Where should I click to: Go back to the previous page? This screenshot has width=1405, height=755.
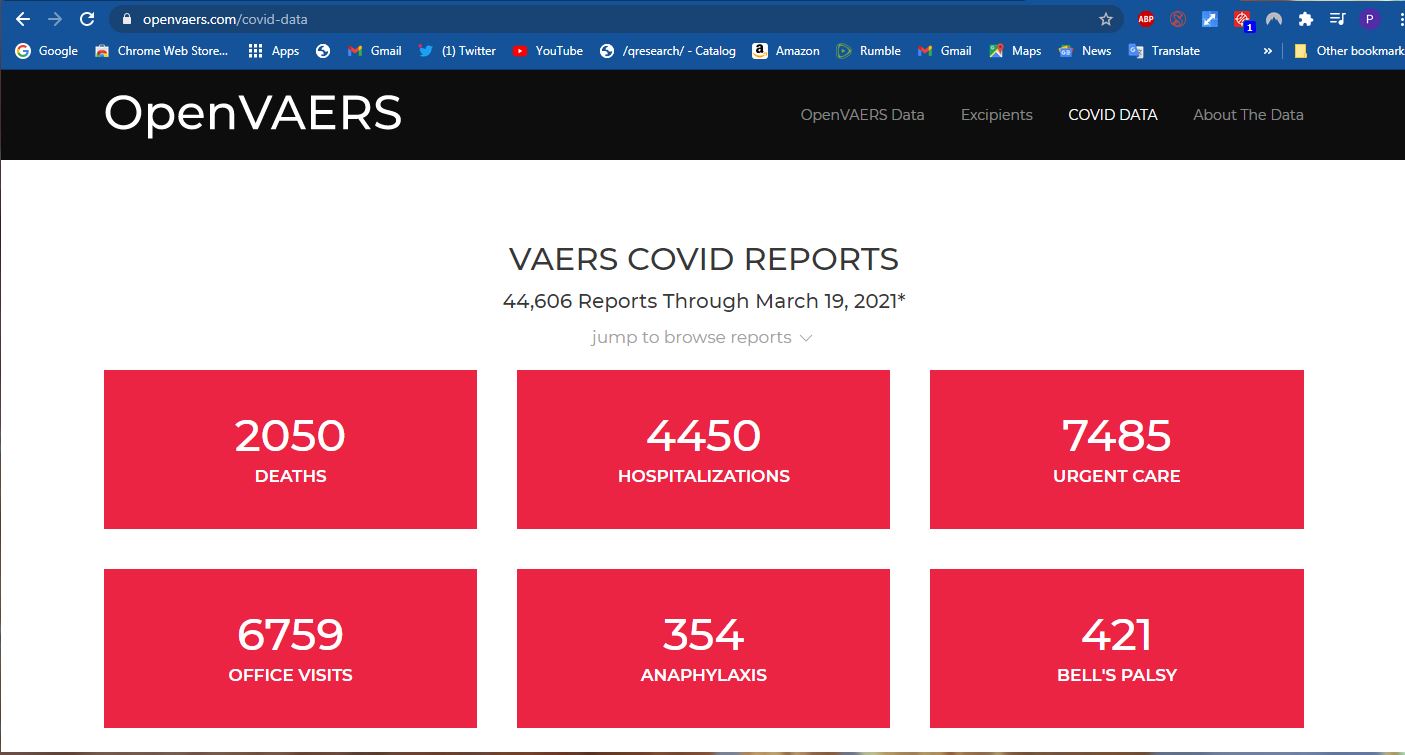[x=23, y=19]
